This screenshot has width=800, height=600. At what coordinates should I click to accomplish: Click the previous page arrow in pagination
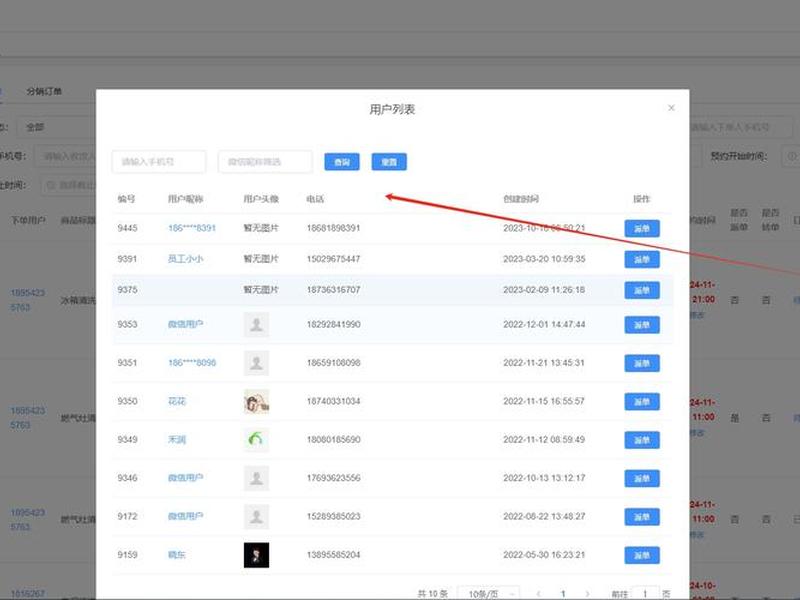click(x=538, y=594)
